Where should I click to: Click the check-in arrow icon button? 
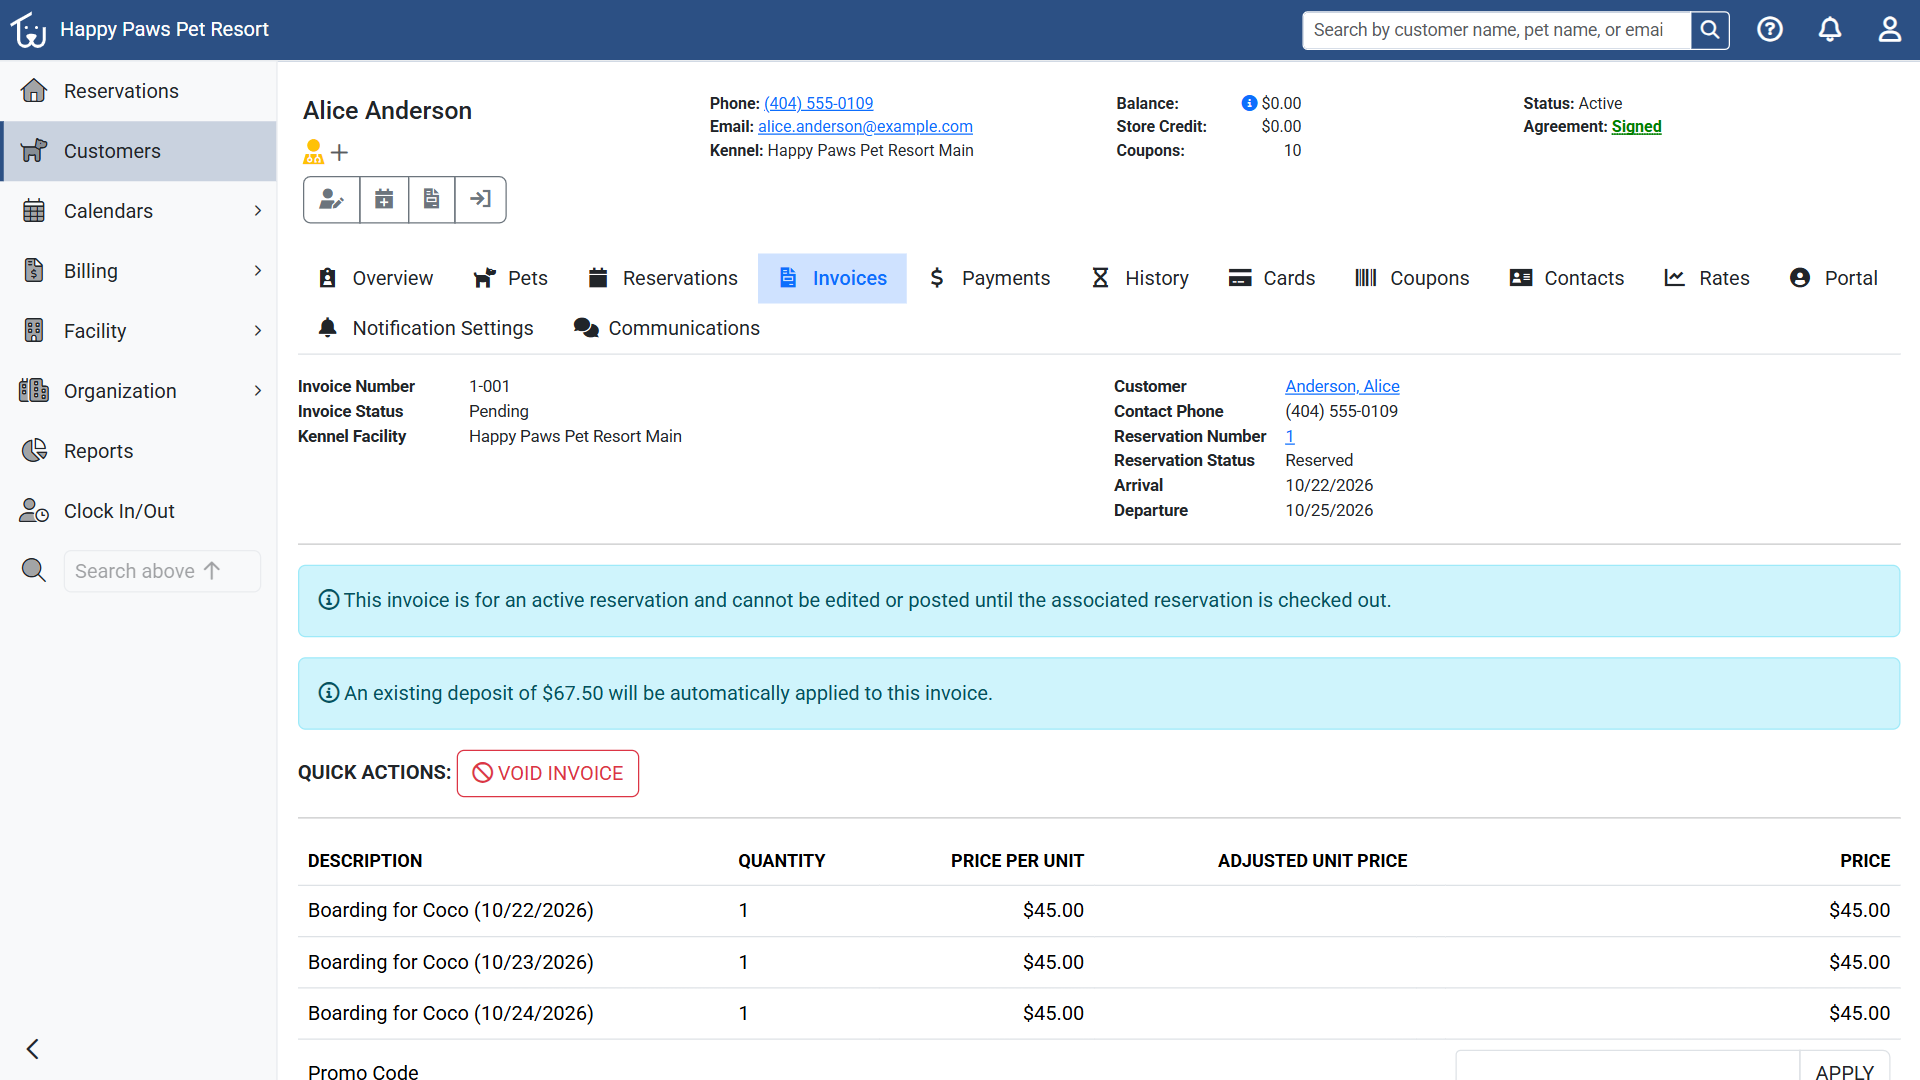481,200
